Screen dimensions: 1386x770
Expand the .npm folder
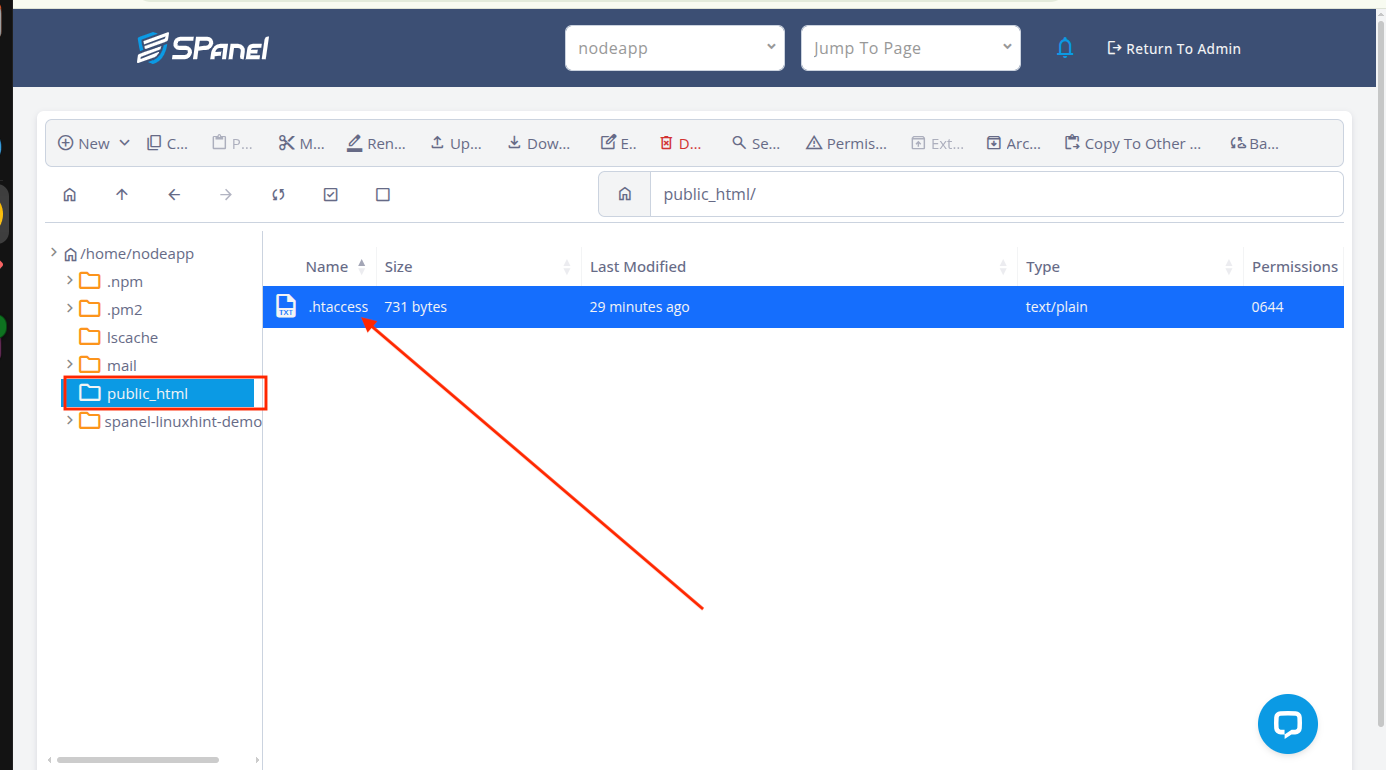[69, 281]
